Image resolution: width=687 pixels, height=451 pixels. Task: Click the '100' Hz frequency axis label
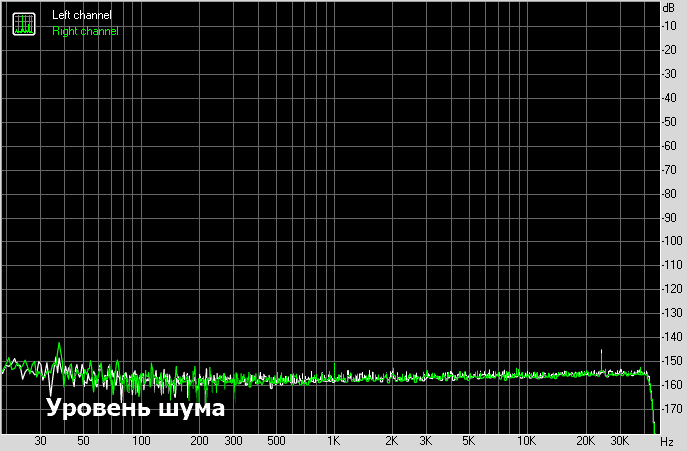click(142, 441)
